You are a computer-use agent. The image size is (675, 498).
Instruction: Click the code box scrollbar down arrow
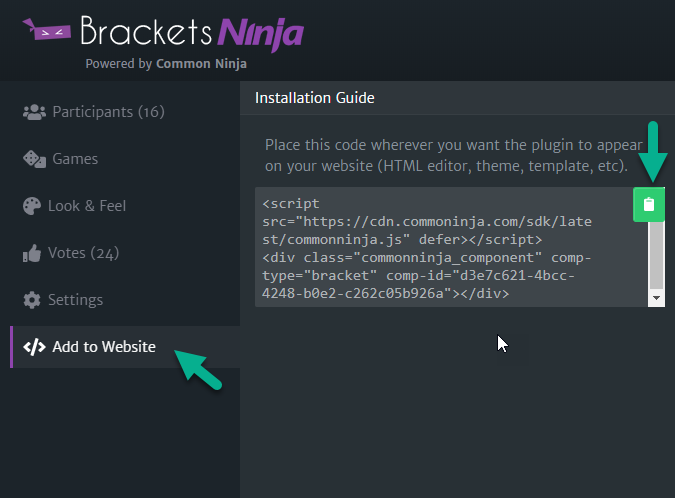656,298
